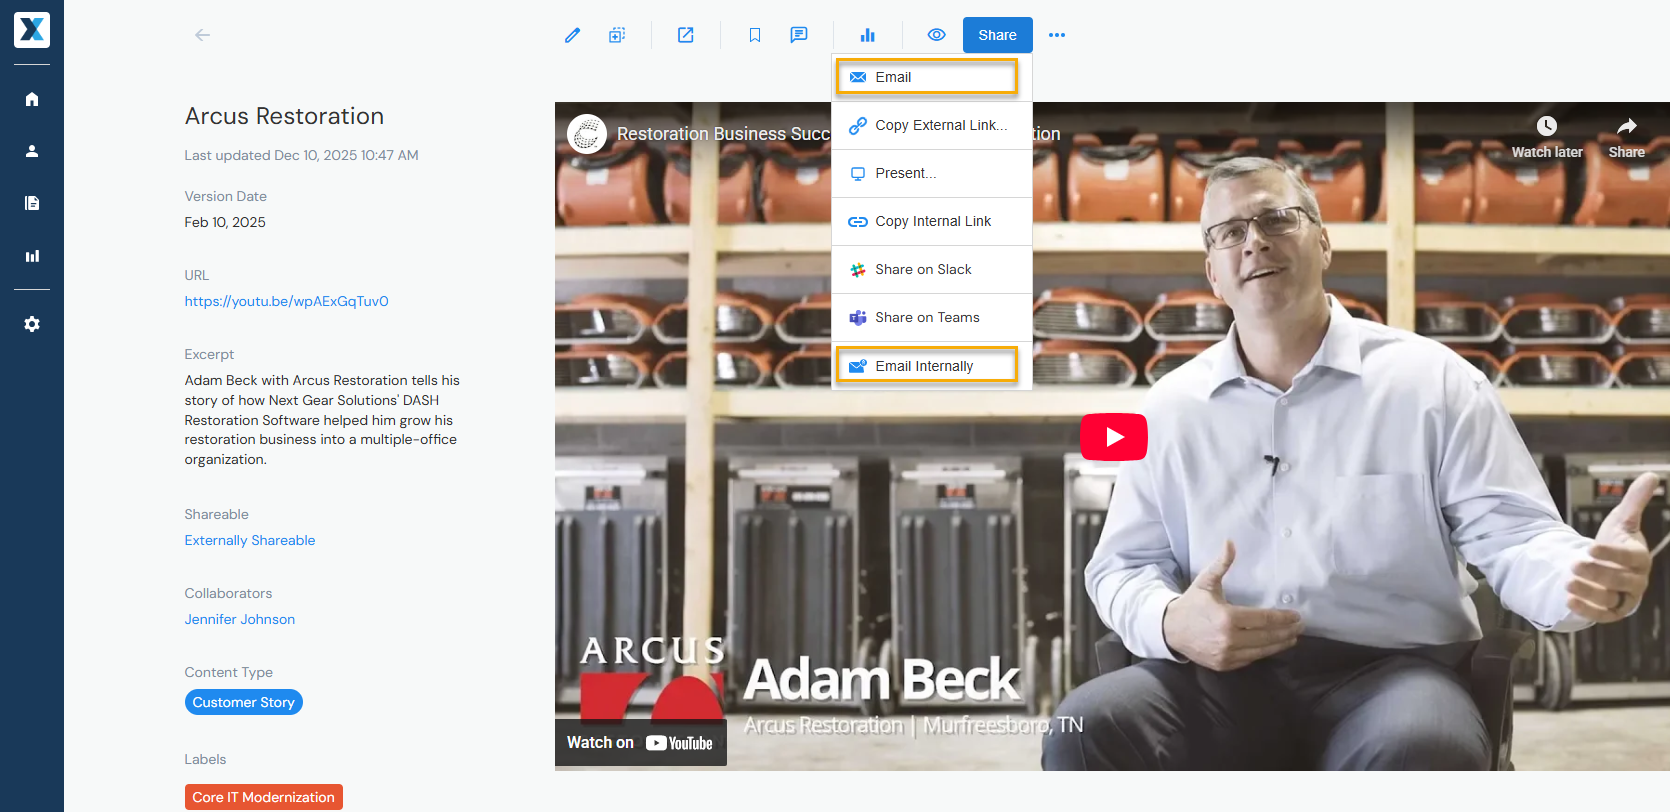Click the Last updated Dec 10, 2025 text
The height and width of the screenshot is (812, 1670).
click(x=301, y=155)
